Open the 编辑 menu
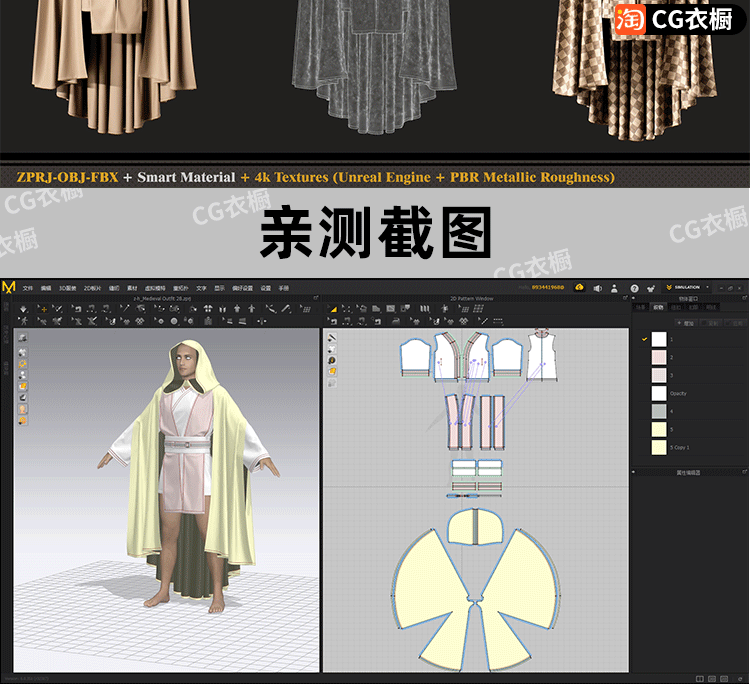750x684 pixels. click(x=45, y=288)
